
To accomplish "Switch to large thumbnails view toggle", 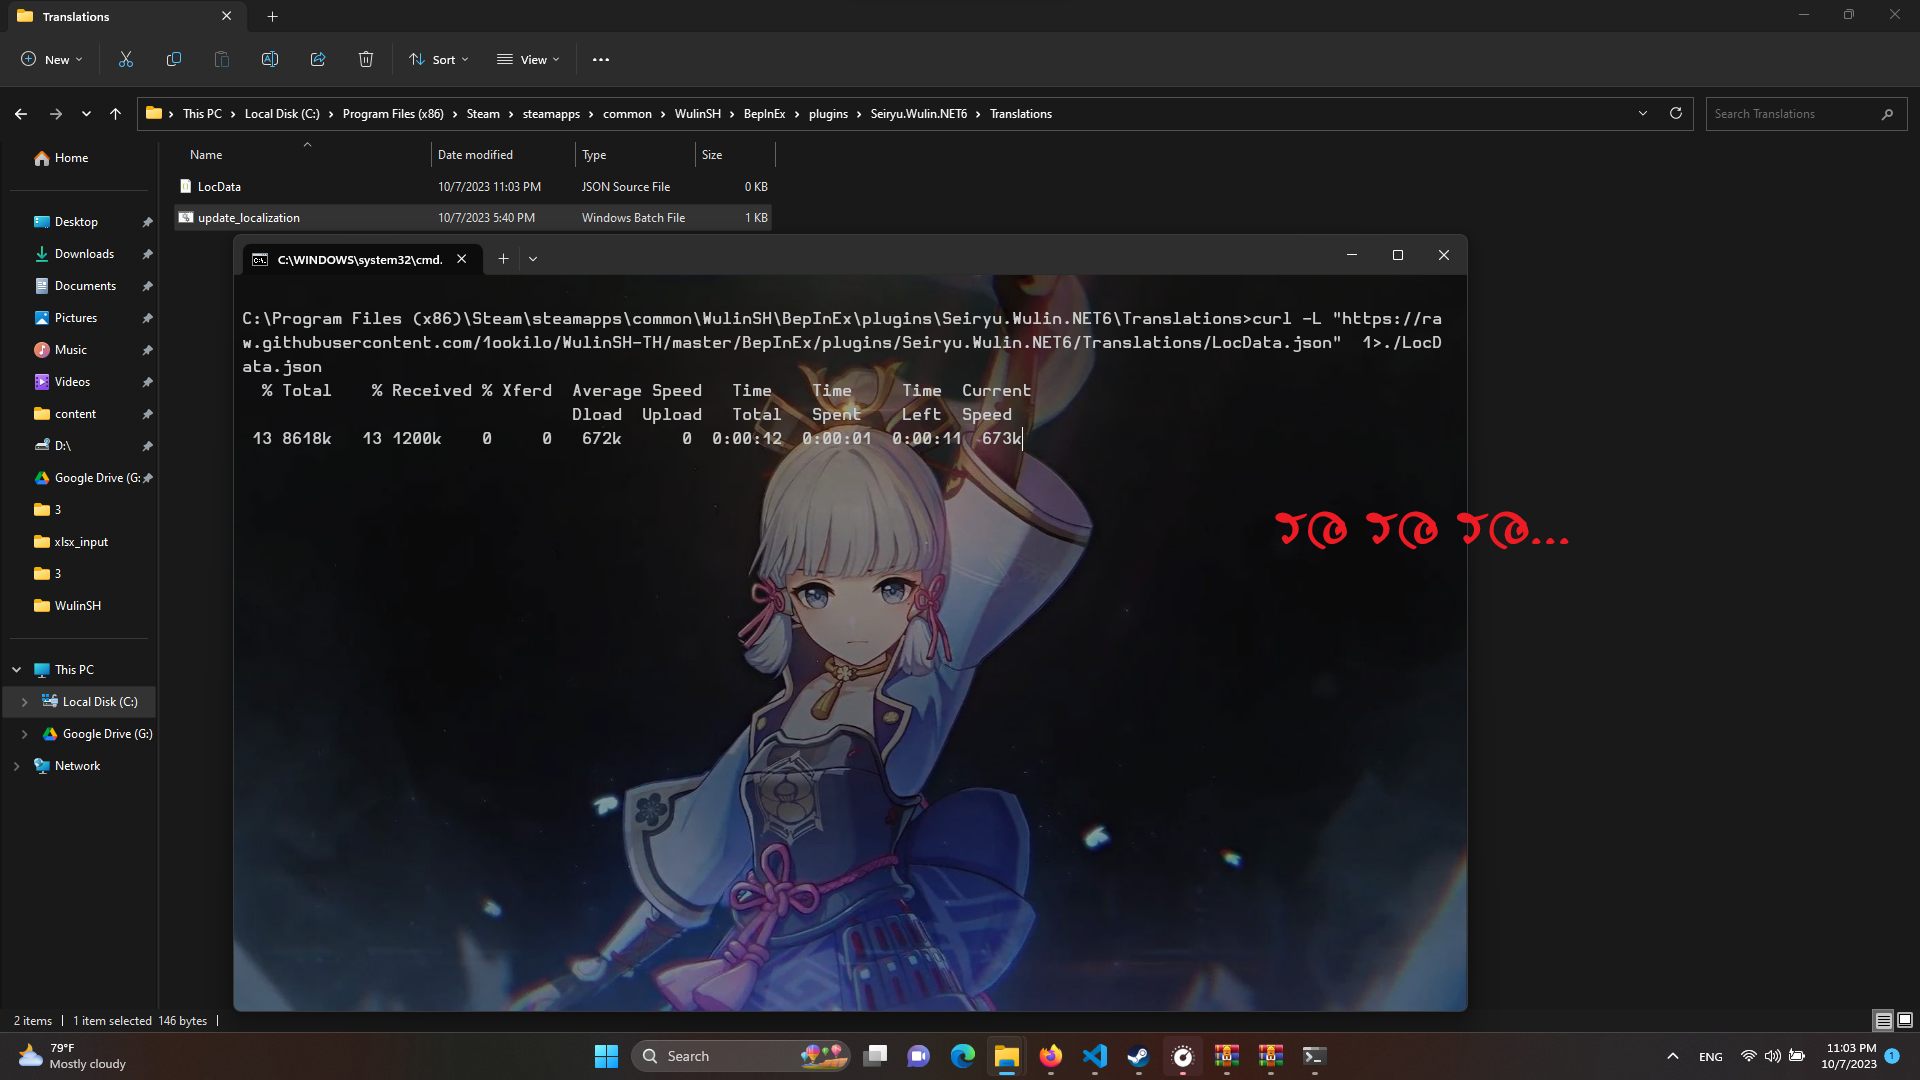I will coord(1905,1020).
